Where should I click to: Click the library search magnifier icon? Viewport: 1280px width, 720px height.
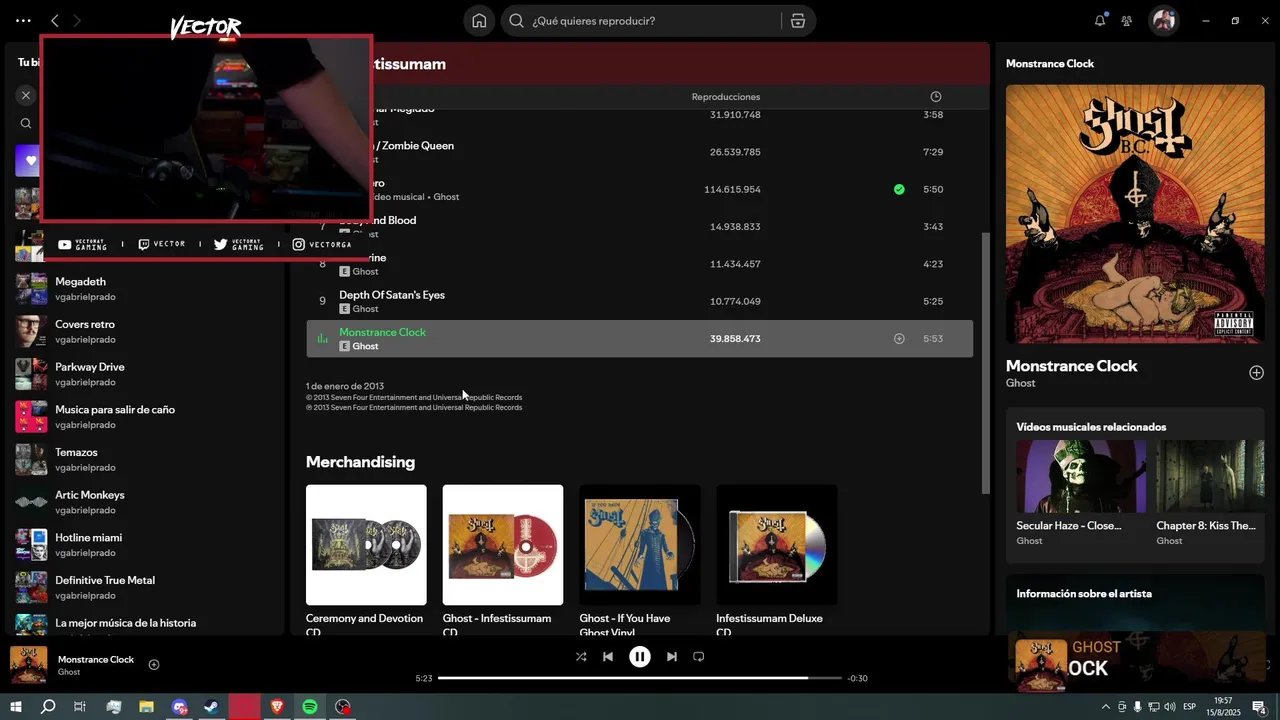[26, 124]
